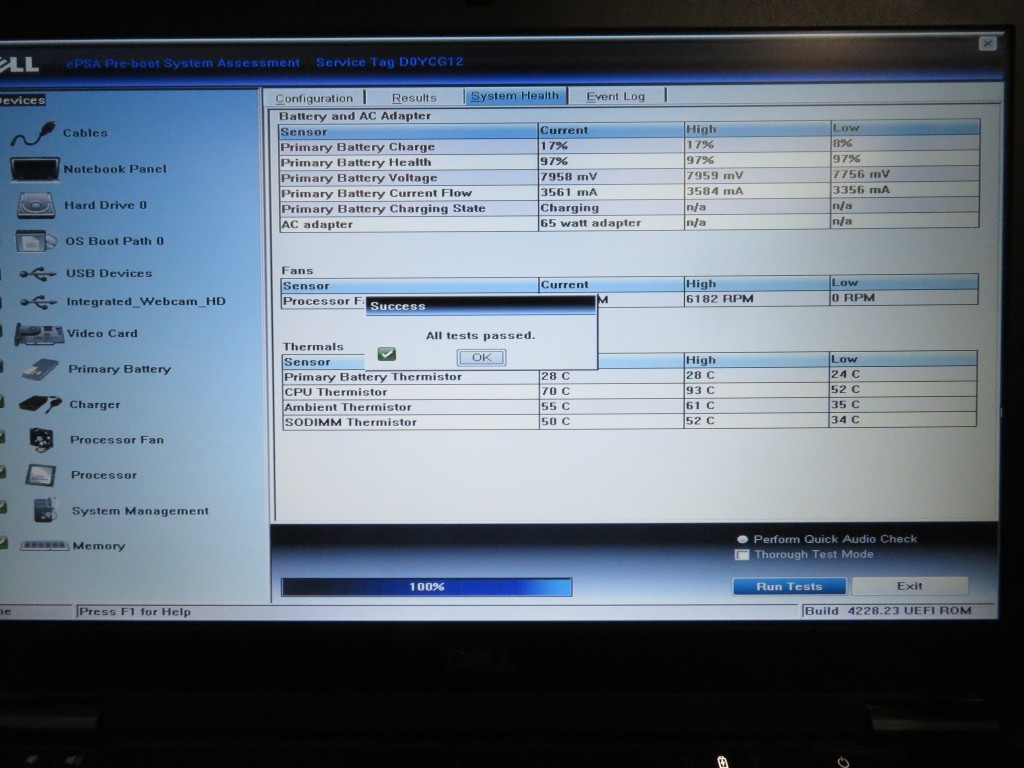1024x768 pixels.
Task: Select the Processor chip icon
Action: click(x=40, y=475)
